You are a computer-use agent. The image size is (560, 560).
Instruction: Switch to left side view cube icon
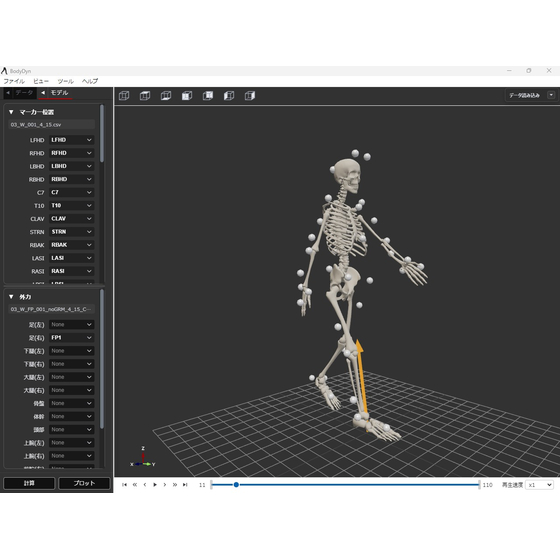(x=229, y=96)
